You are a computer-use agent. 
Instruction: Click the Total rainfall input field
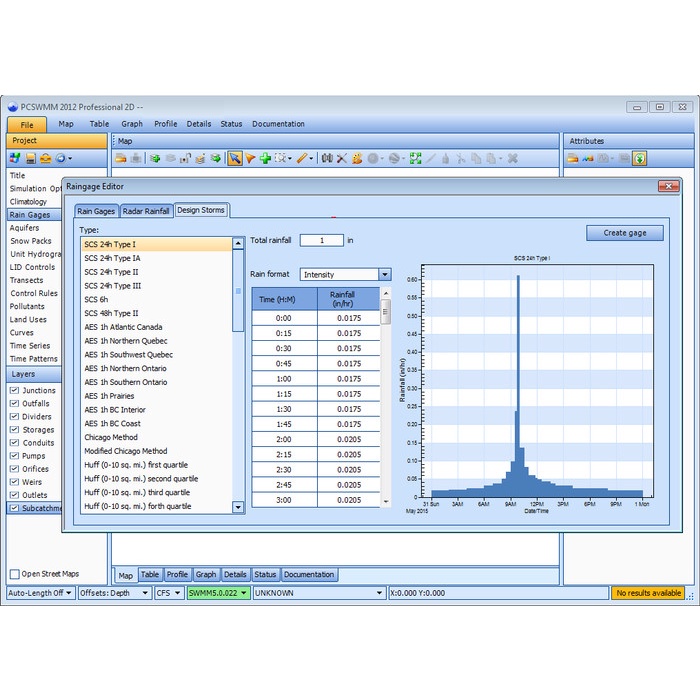(322, 240)
